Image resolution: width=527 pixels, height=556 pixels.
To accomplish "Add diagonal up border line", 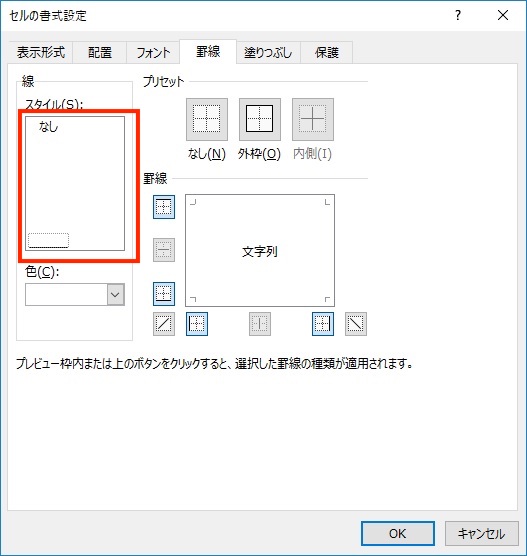I will click(x=164, y=324).
